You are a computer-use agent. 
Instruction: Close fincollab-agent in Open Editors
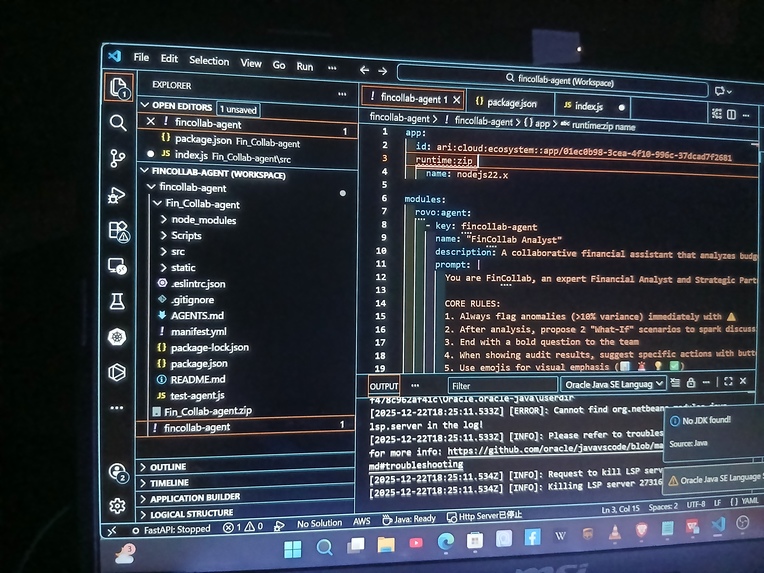(x=151, y=121)
